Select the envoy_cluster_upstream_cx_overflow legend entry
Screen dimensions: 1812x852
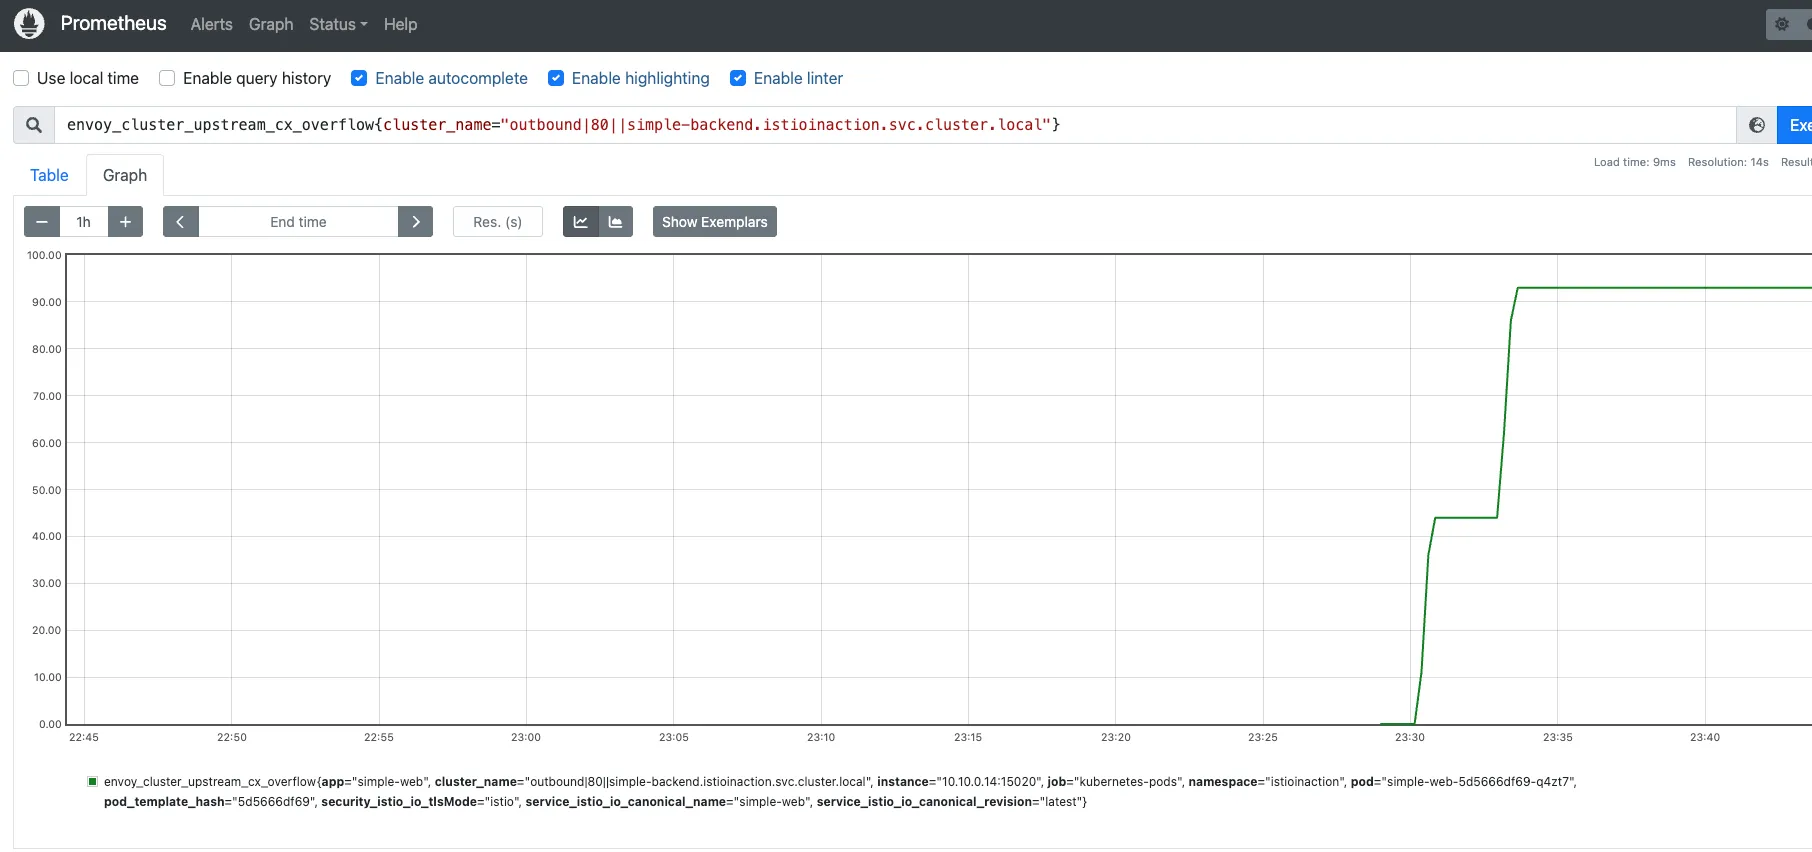click(840, 792)
